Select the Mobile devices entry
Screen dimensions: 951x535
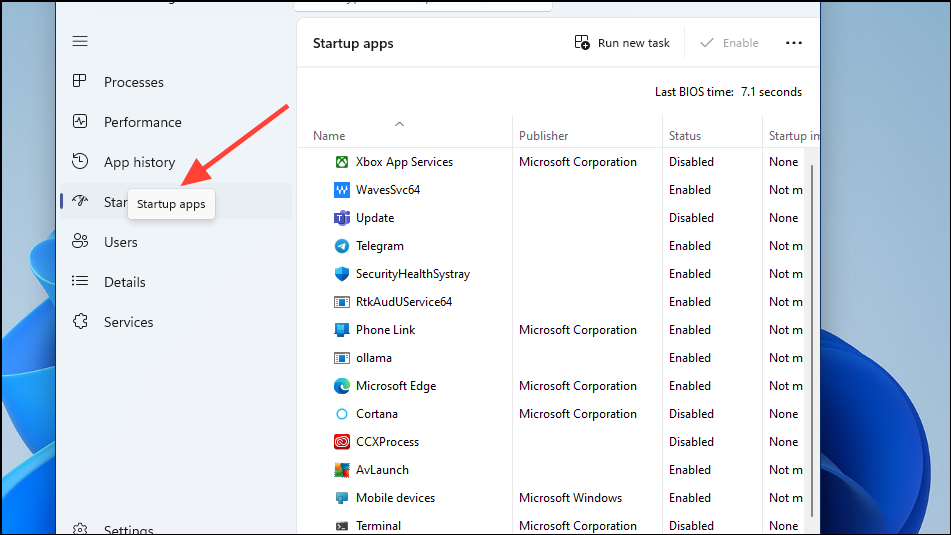tap(395, 498)
